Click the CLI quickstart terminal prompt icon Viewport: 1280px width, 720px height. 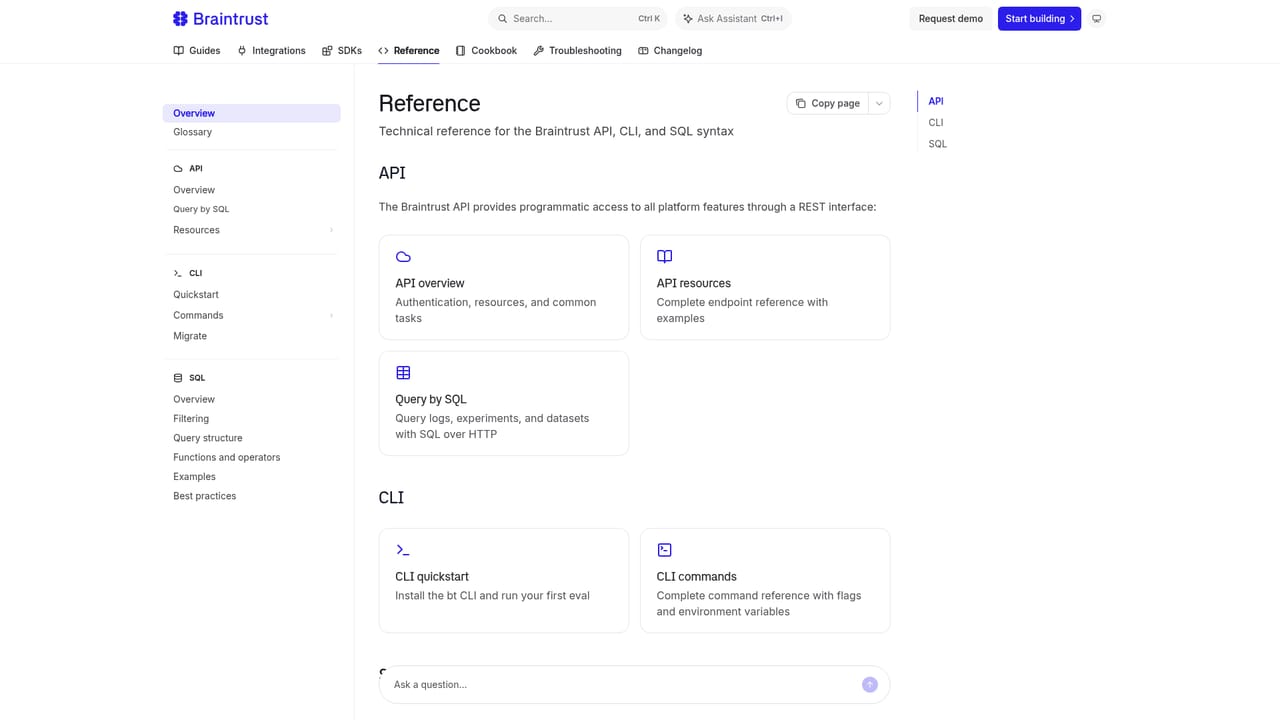[403, 550]
